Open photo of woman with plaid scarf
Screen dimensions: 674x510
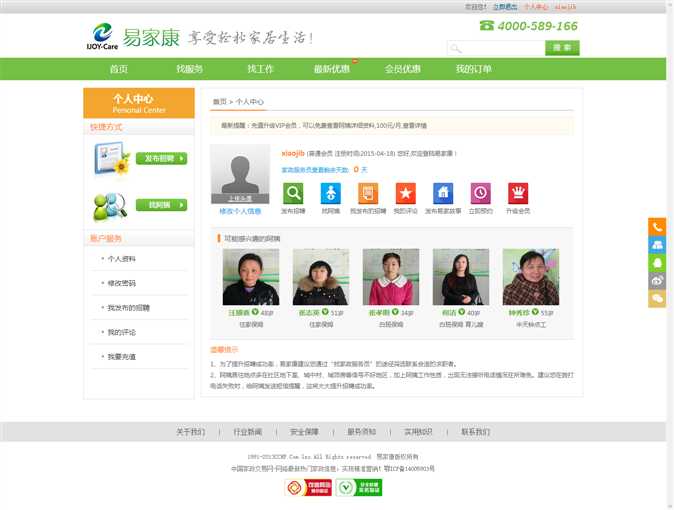pos(531,277)
